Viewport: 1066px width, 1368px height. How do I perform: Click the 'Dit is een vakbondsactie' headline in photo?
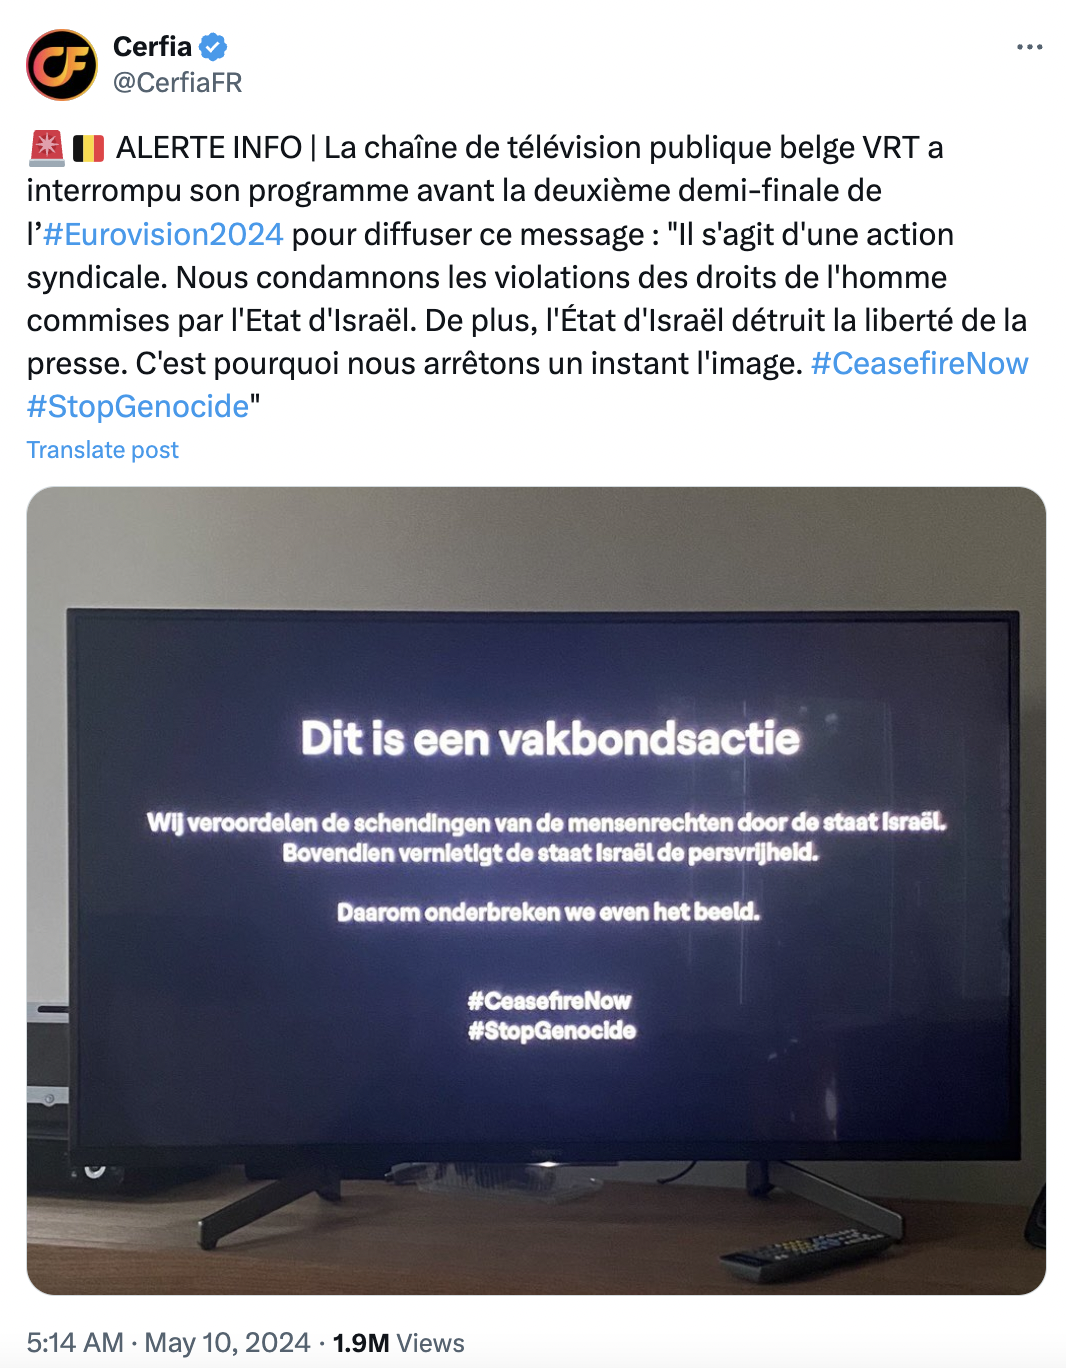click(550, 739)
